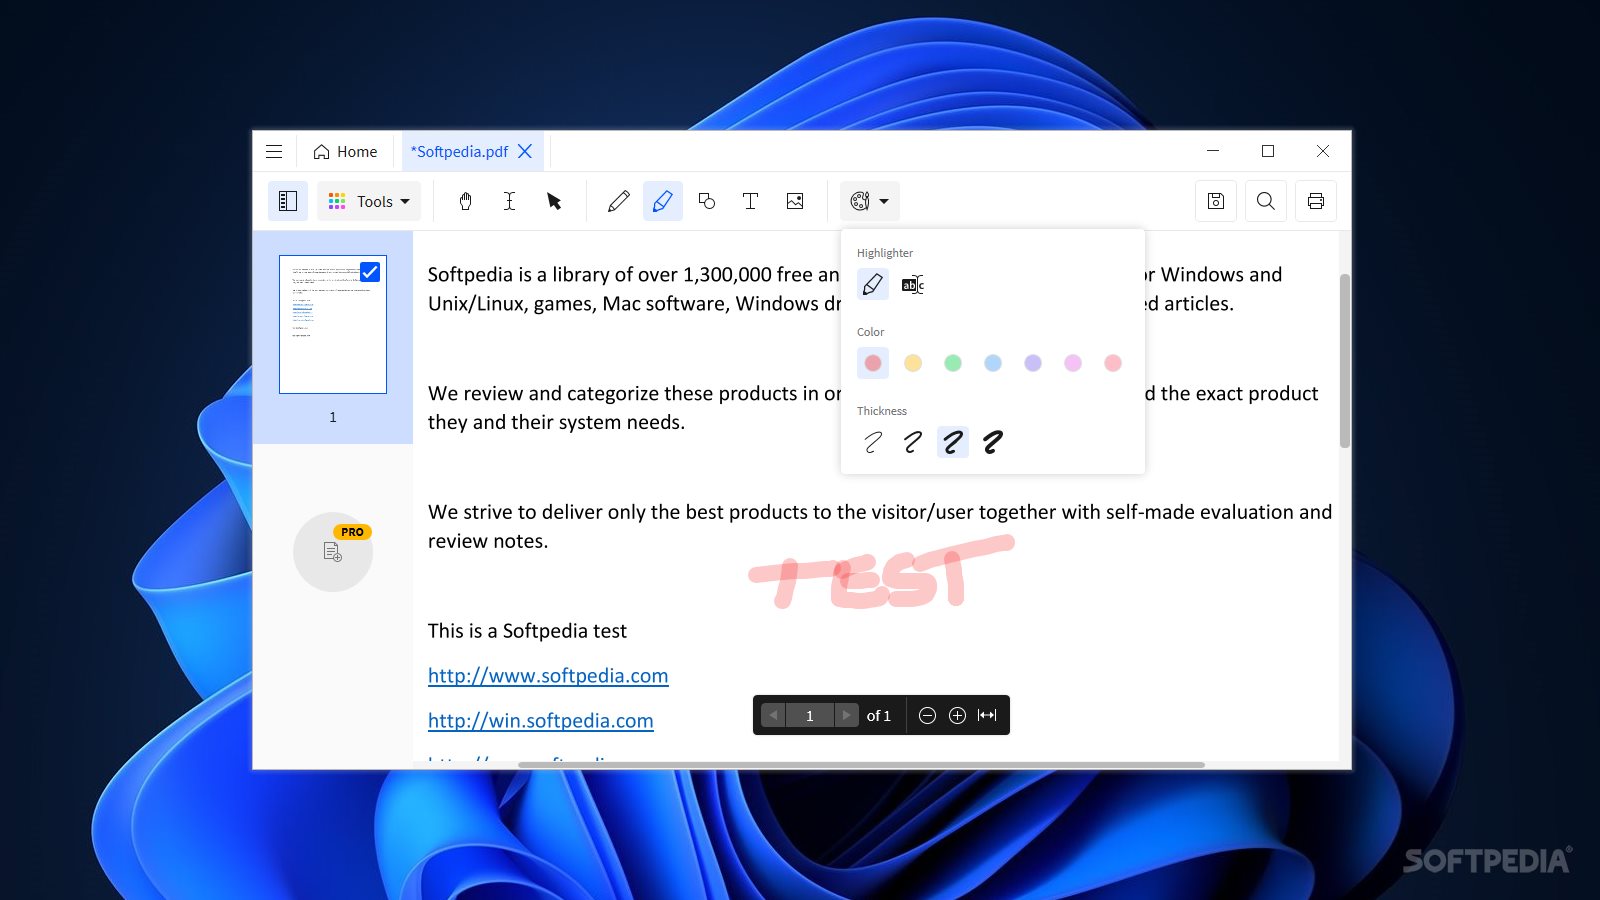Viewport: 1600px width, 900px height.
Task: Expand the Tools dropdown
Action: (x=369, y=201)
